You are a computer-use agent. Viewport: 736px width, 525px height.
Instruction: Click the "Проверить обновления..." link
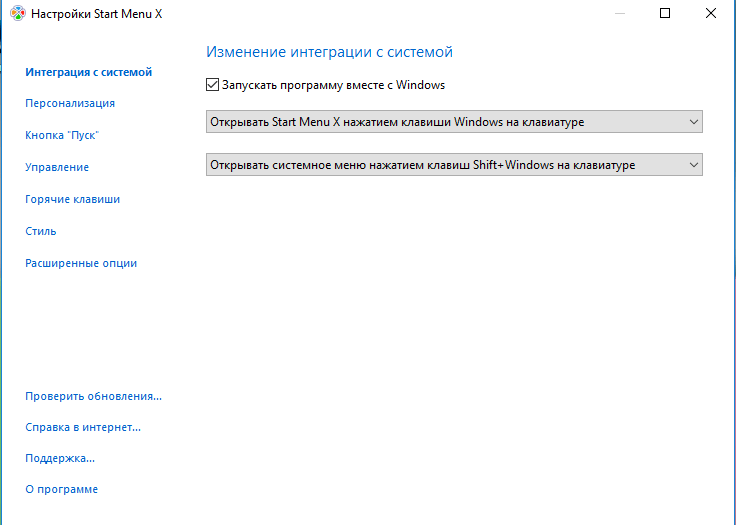(93, 396)
